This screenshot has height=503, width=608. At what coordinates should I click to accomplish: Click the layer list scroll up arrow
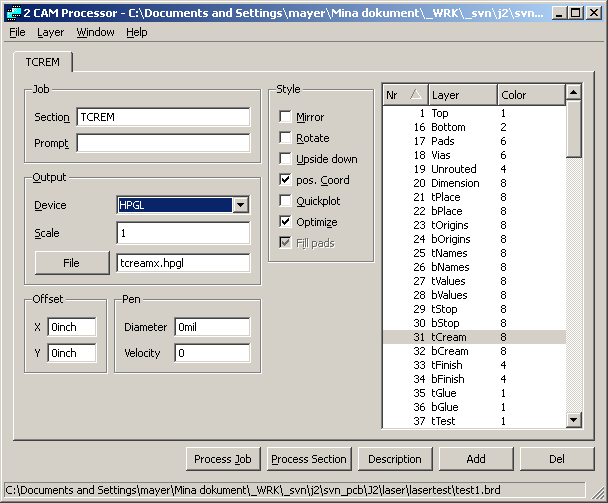(573, 92)
